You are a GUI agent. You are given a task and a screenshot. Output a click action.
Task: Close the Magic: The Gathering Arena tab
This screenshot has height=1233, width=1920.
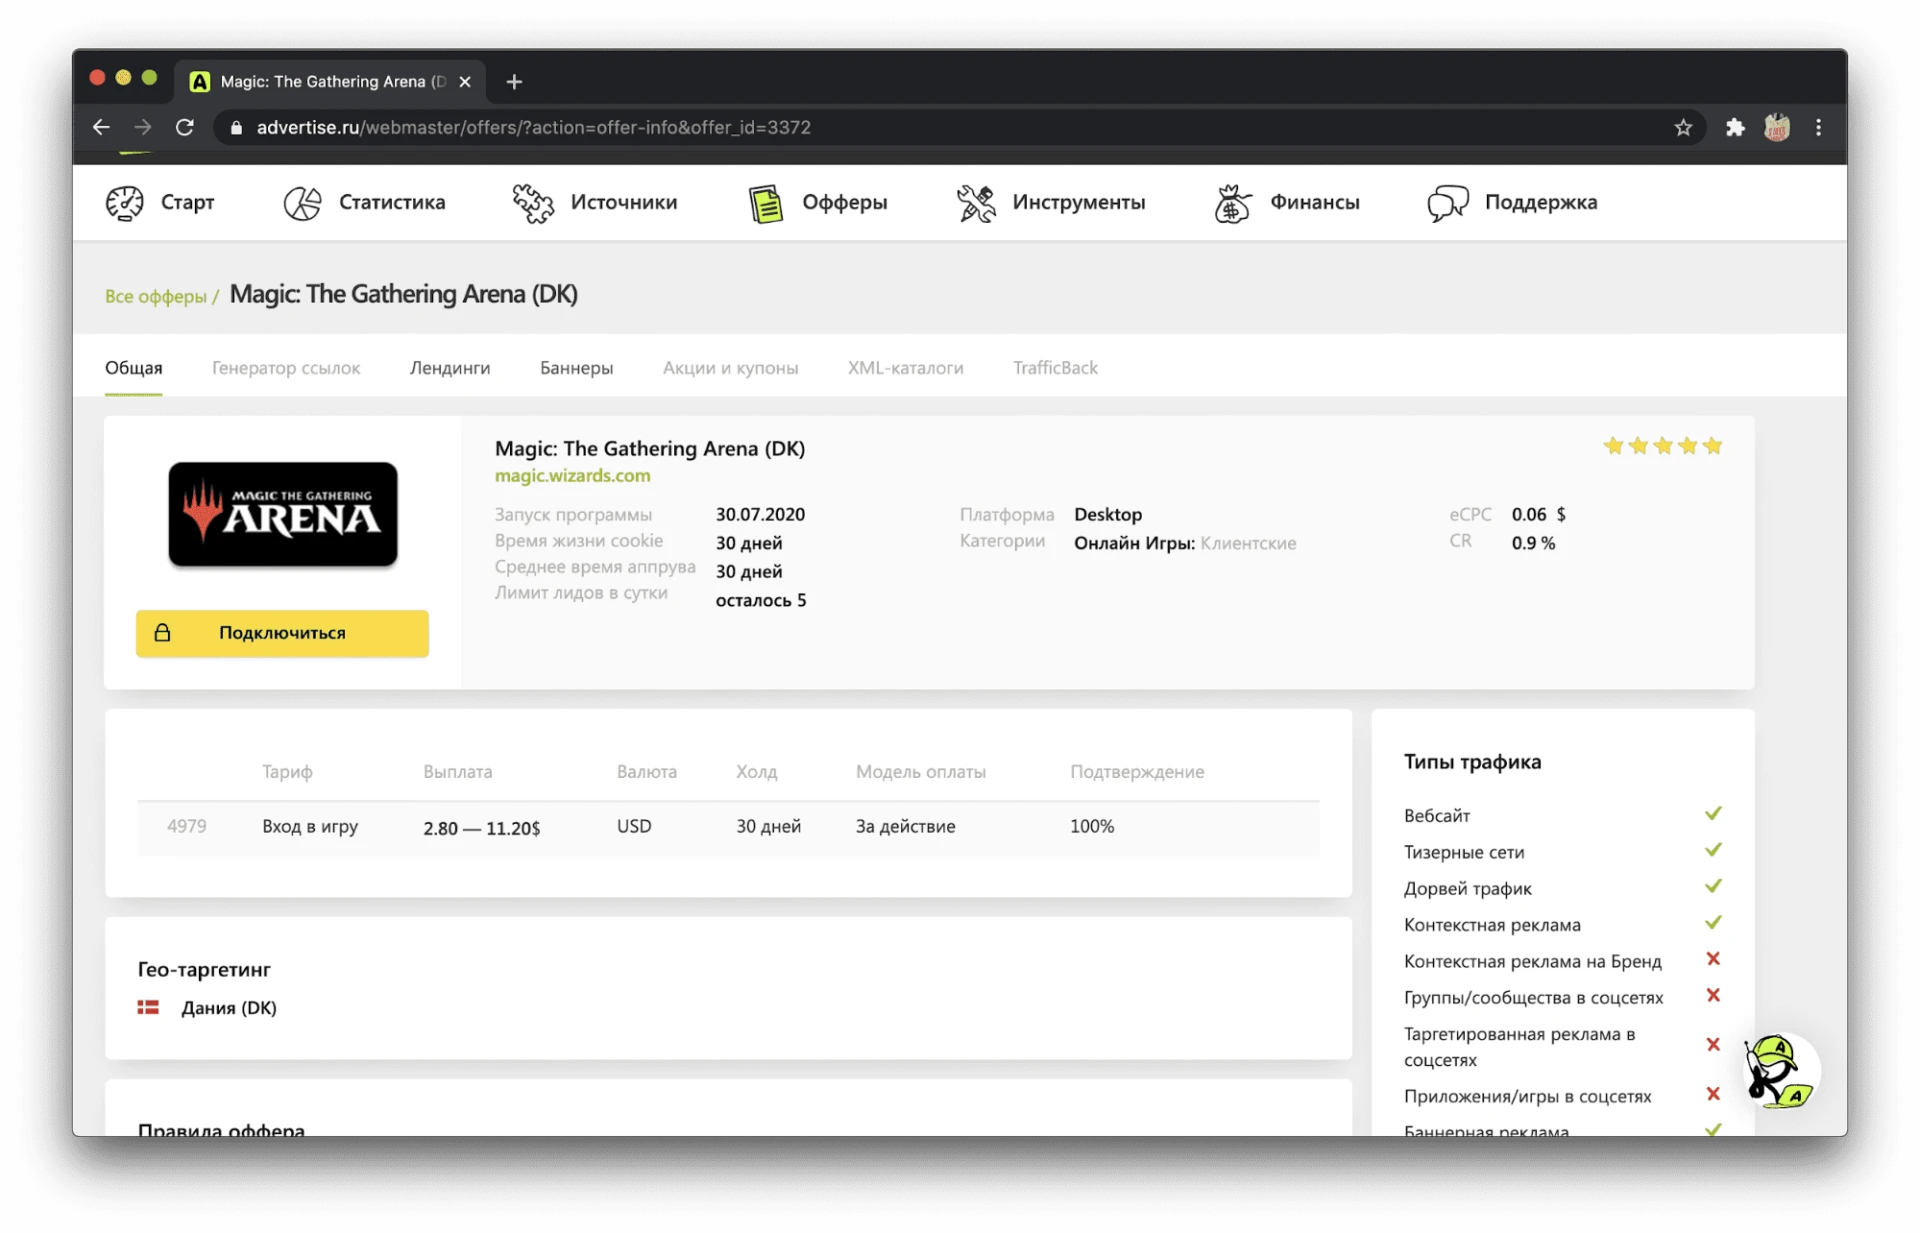[x=465, y=82]
